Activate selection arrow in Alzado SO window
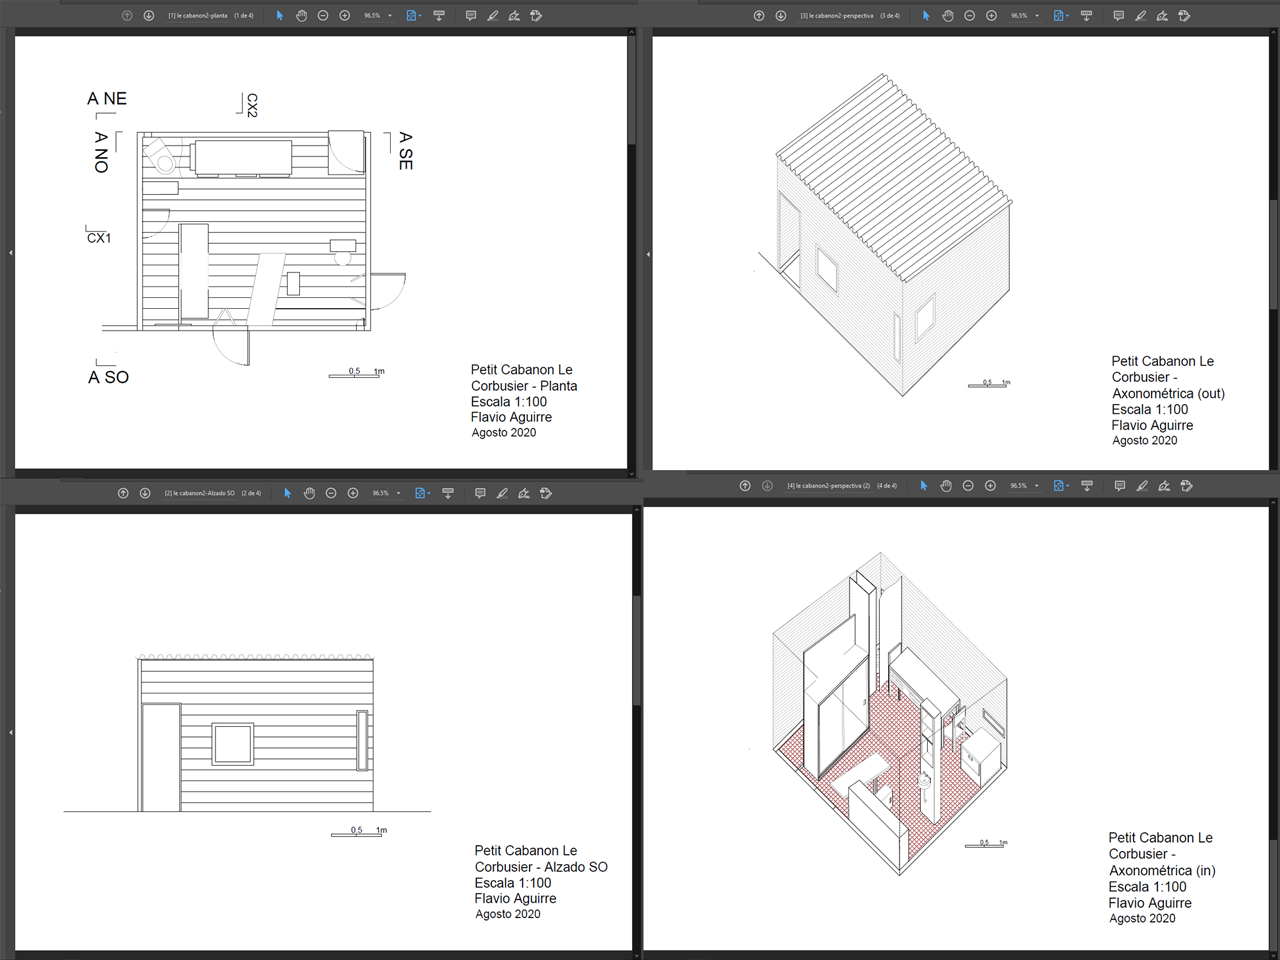 [x=288, y=493]
